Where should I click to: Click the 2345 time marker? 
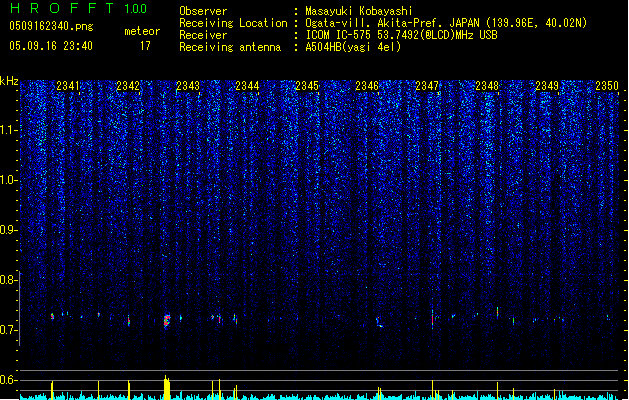point(307,86)
